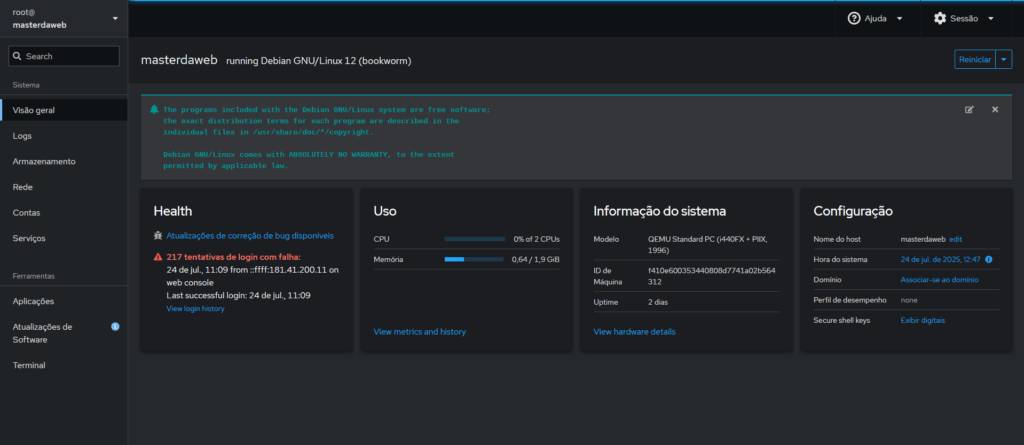Open Logs from the sidebar

(x=64, y=136)
